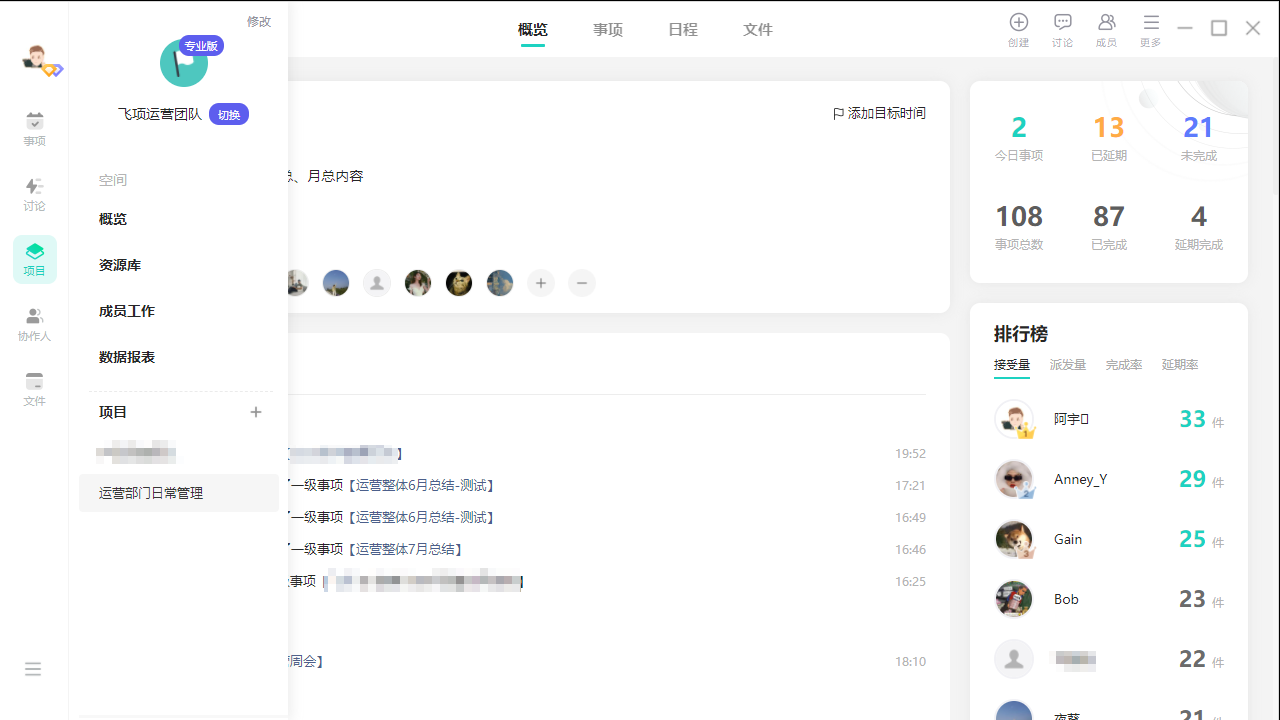The width and height of the screenshot is (1280, 720).
Task: Open 讨论 in the left sidebar
Action: click(x=35, y=194)
